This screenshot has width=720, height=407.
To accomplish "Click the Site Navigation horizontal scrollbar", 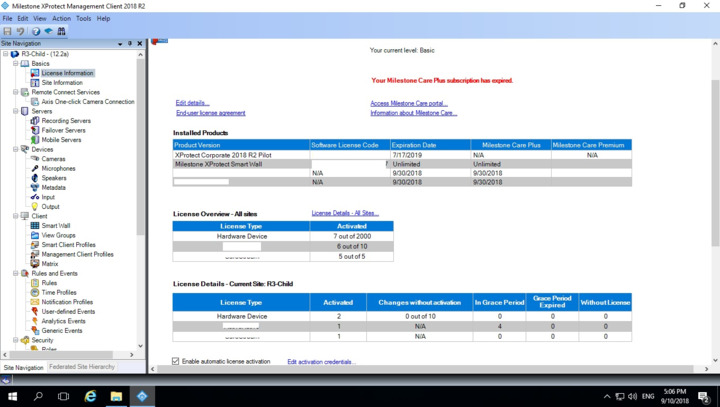I will coord(70,355).
